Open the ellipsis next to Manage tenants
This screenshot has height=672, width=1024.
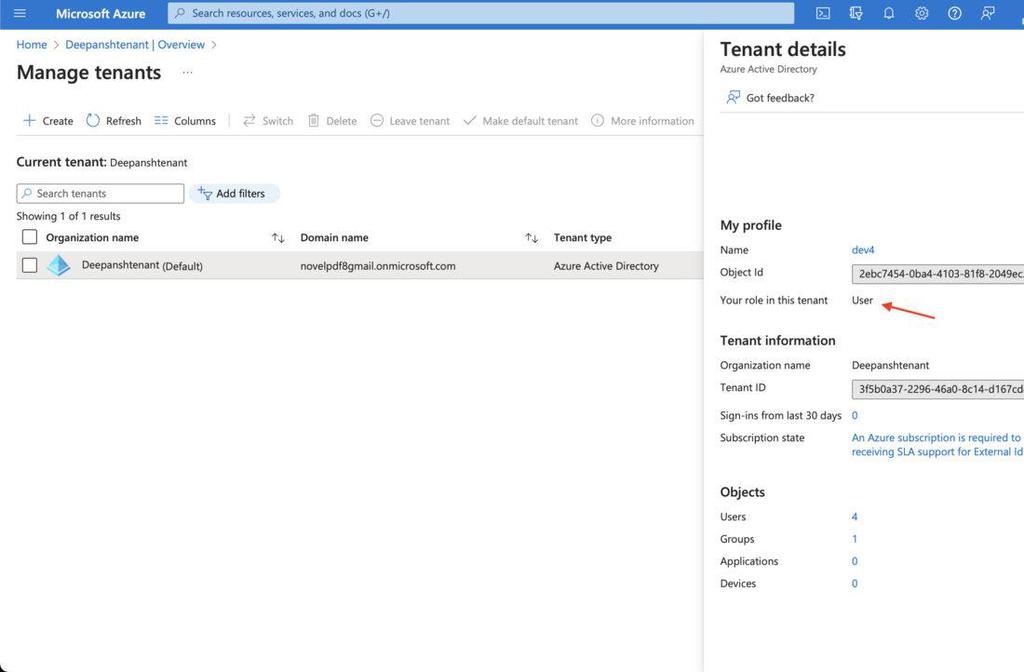click(x=187, y=72)
